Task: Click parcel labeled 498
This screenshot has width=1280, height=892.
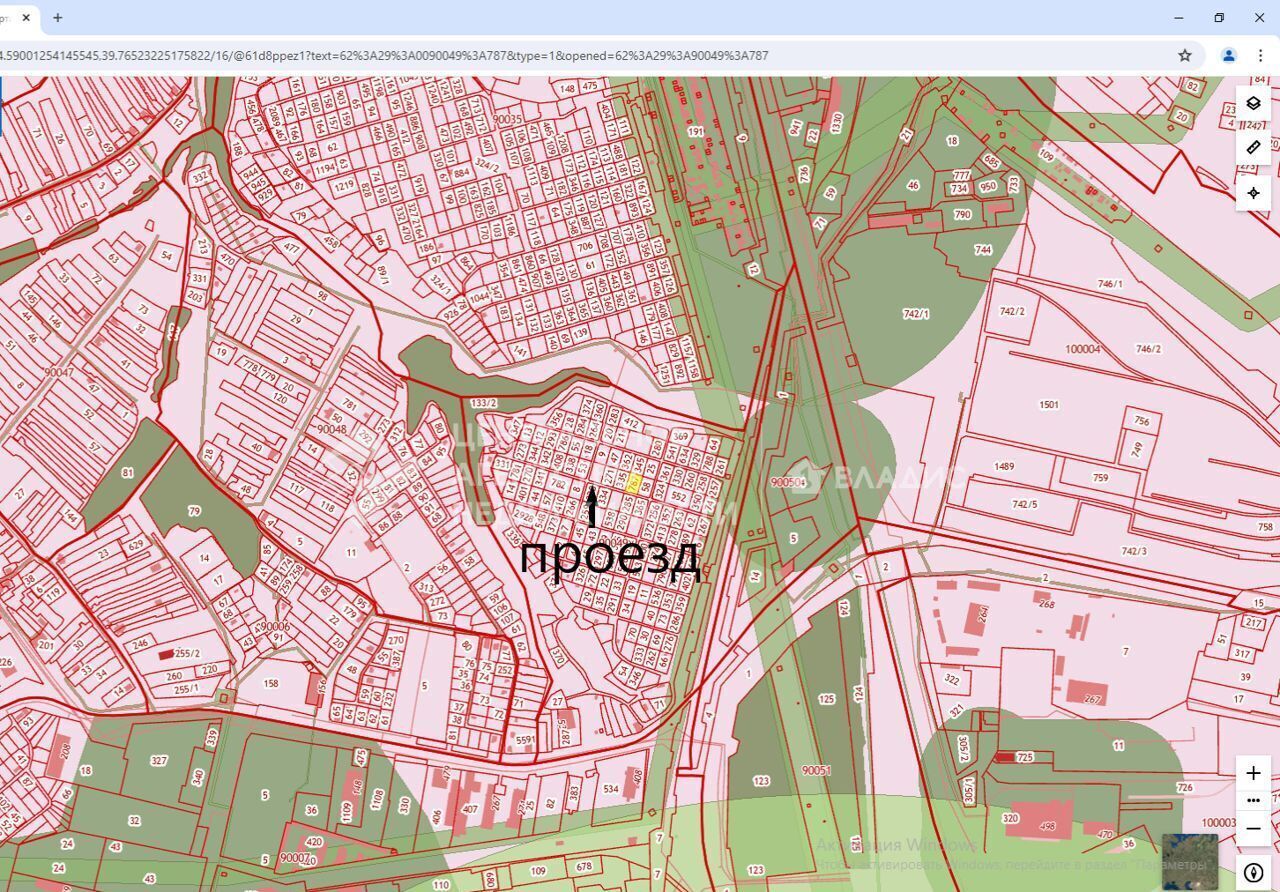Action: click(1047, 826)
